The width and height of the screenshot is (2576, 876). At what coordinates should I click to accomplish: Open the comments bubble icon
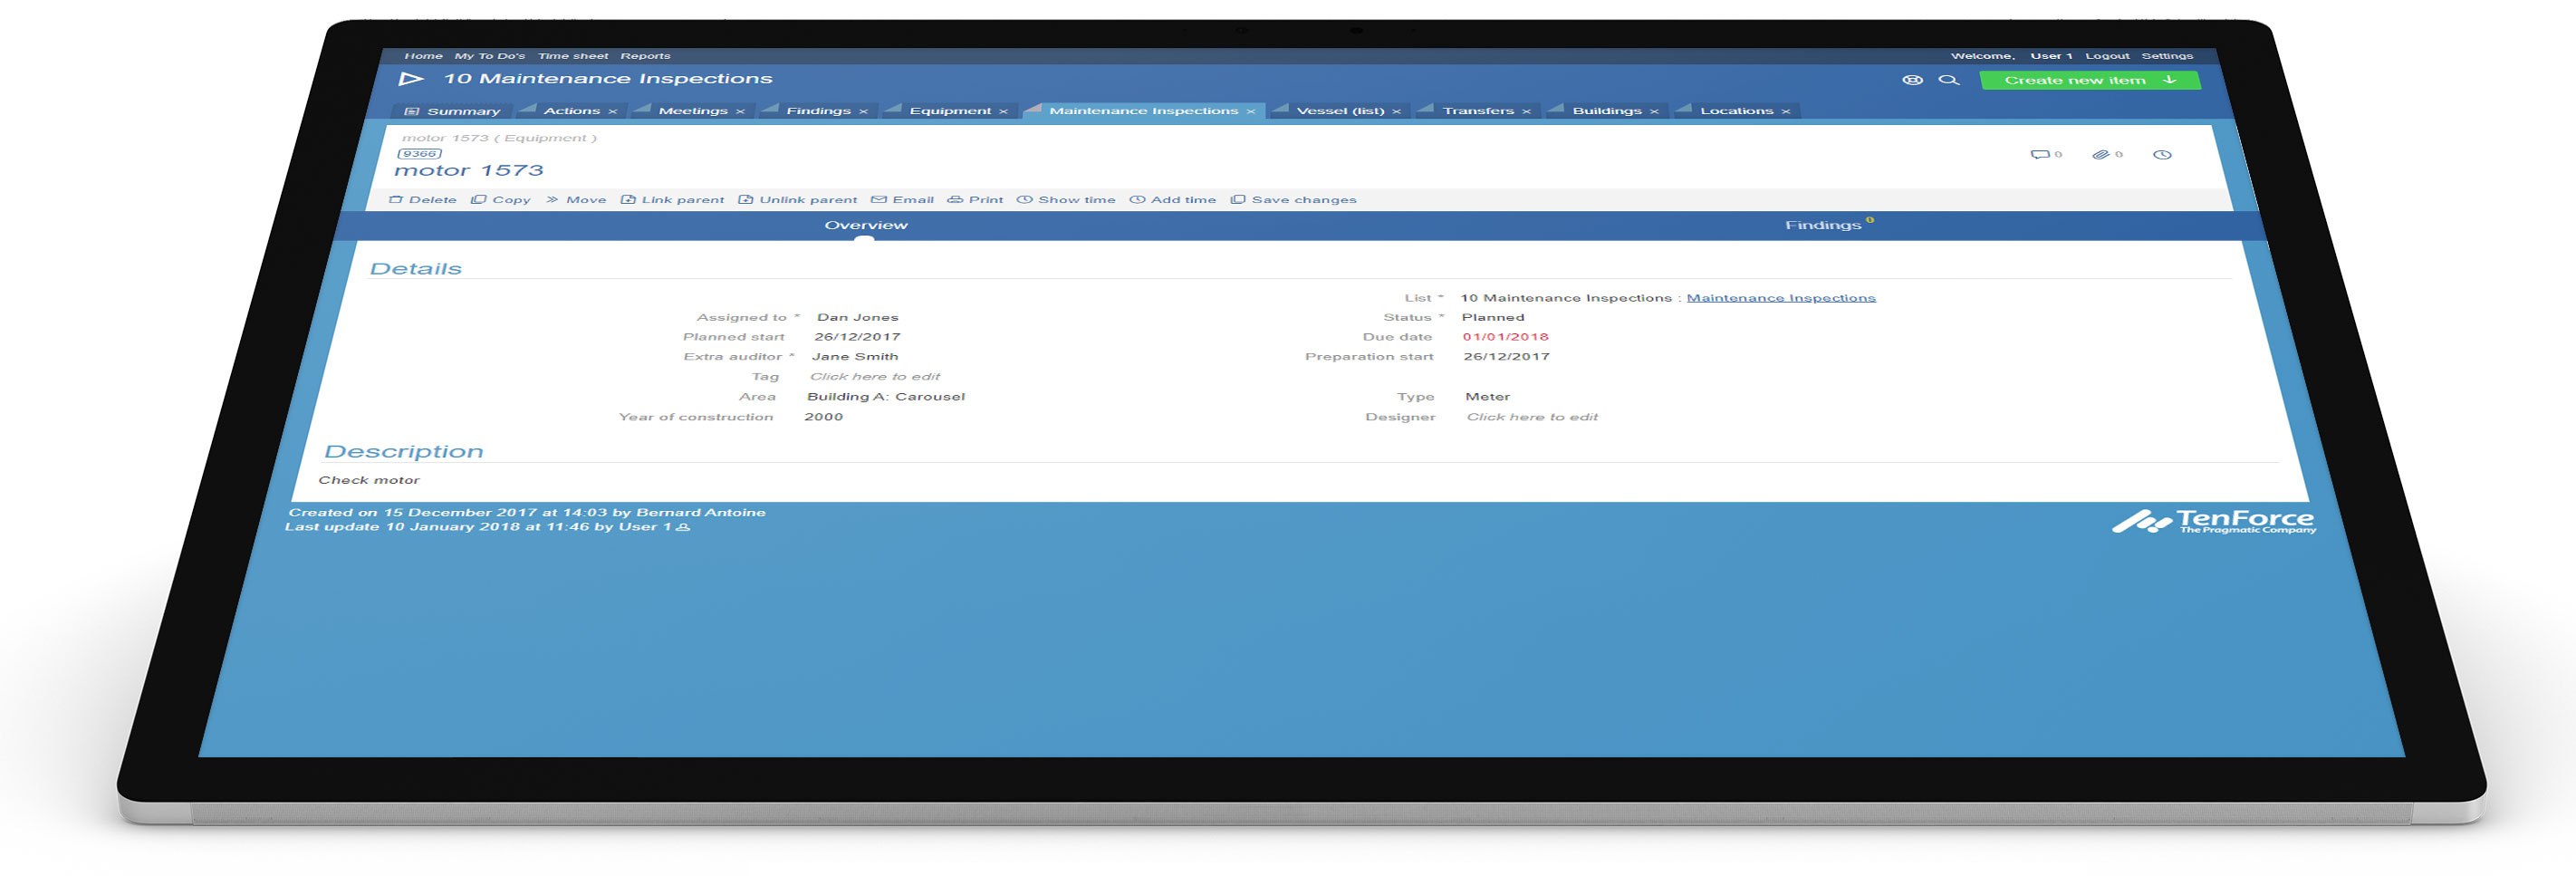[2039, 154]
